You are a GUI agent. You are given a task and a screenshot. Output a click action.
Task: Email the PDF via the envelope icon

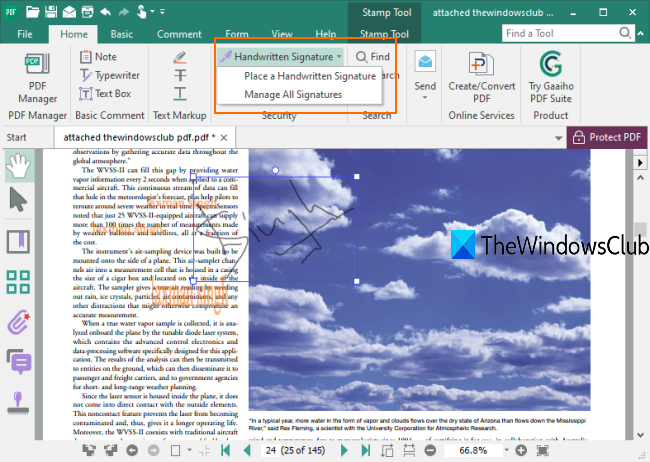click(69, 12)
